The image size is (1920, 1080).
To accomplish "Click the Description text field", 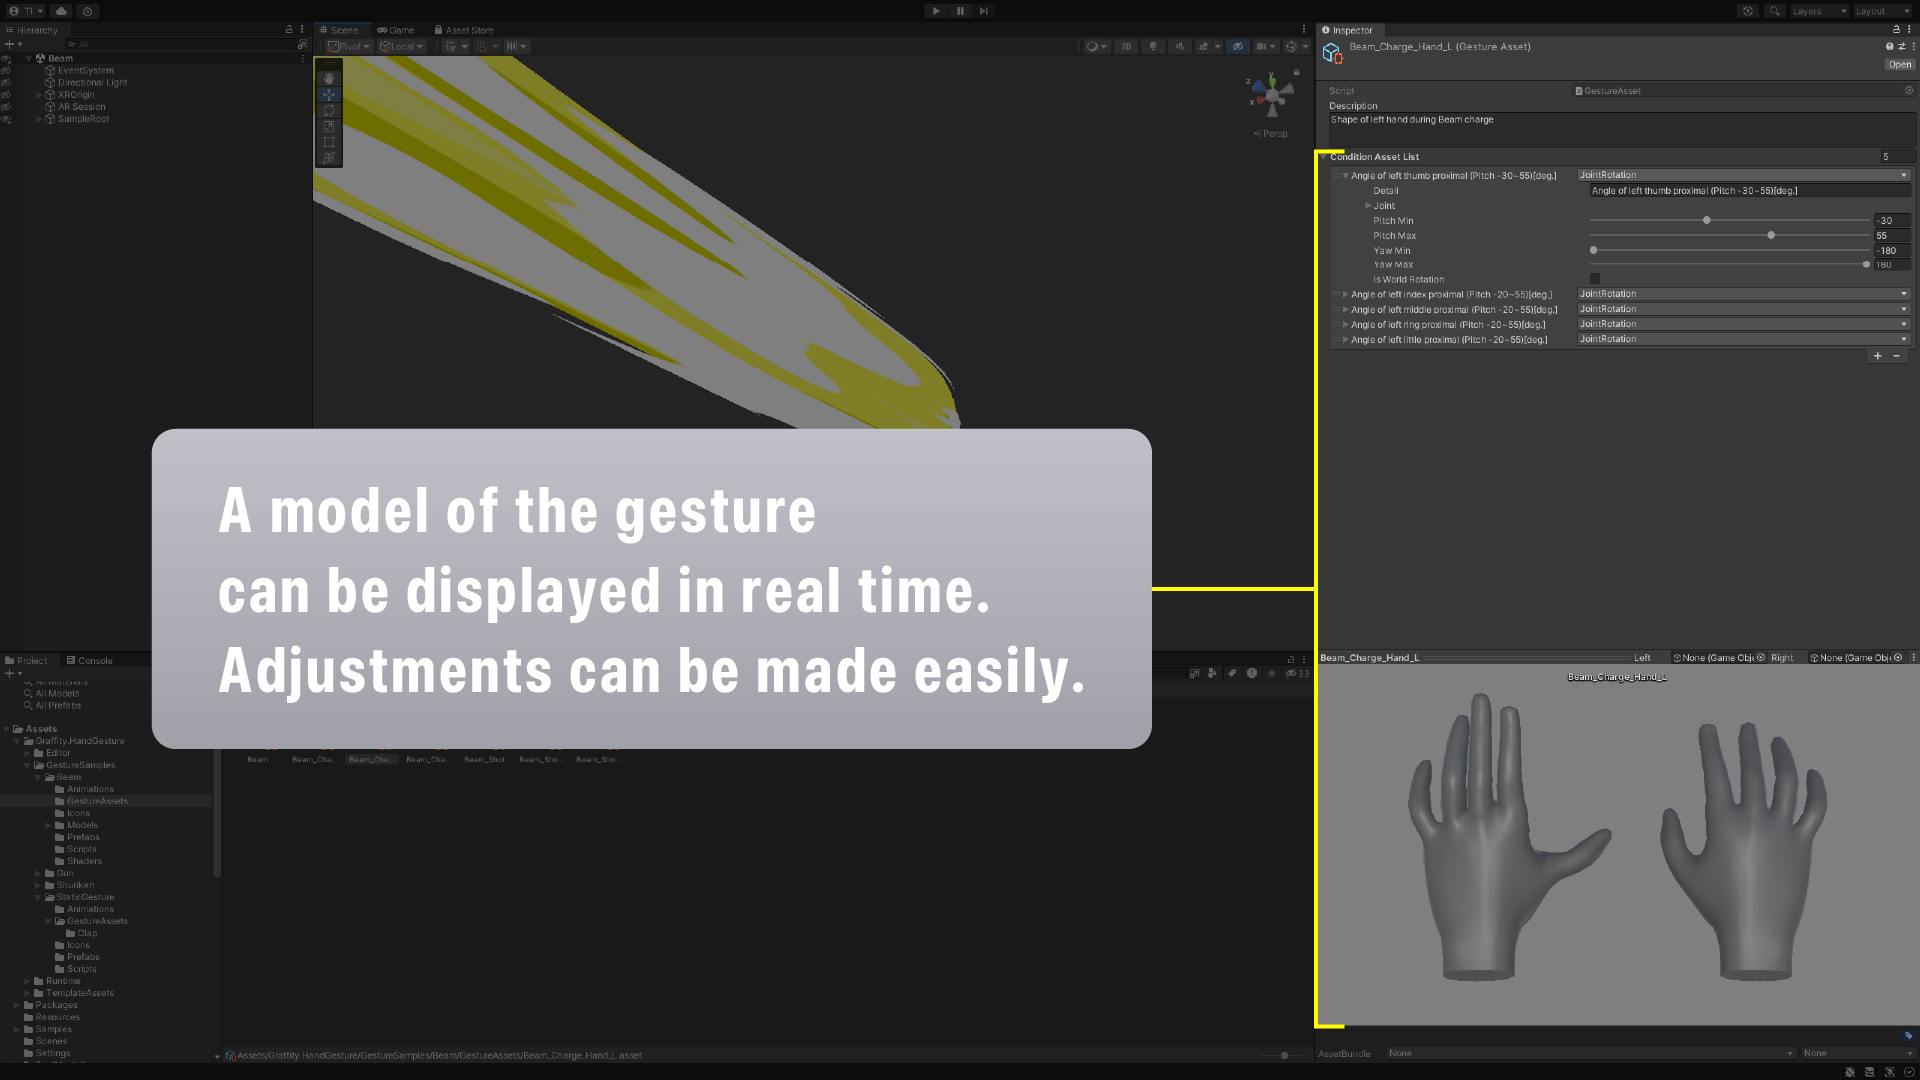I will (1622, 129).
